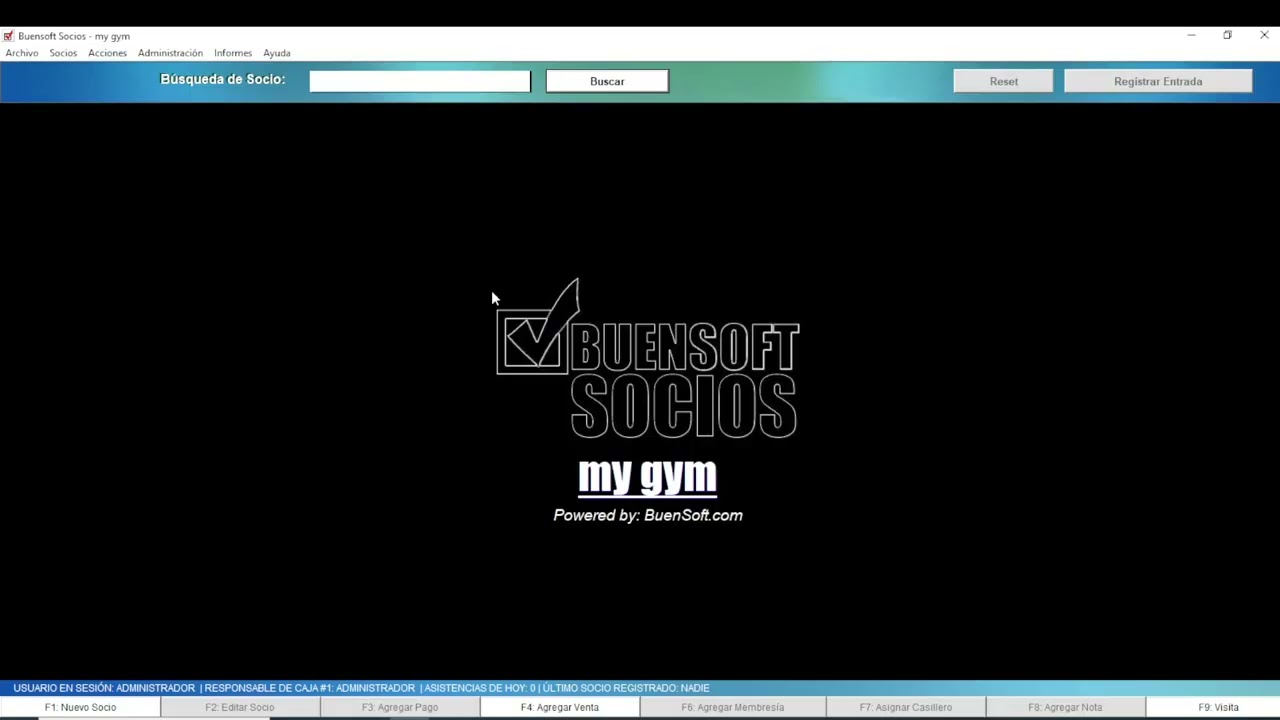1280x720 pixels.
Task: Restore down the Buensoft Socios window
Action: pos(1227,35)
